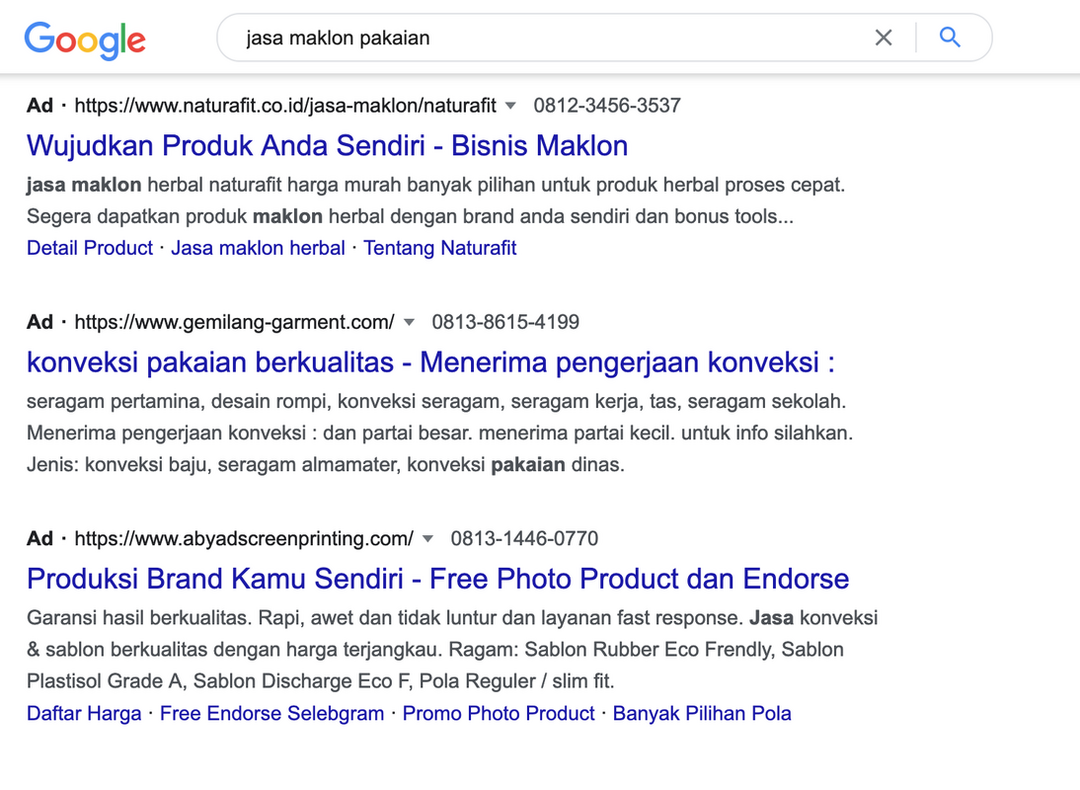Click the 'Detail Product' sitelink
The height and width of the screenshot is (790, 1080).
(89, 247)
